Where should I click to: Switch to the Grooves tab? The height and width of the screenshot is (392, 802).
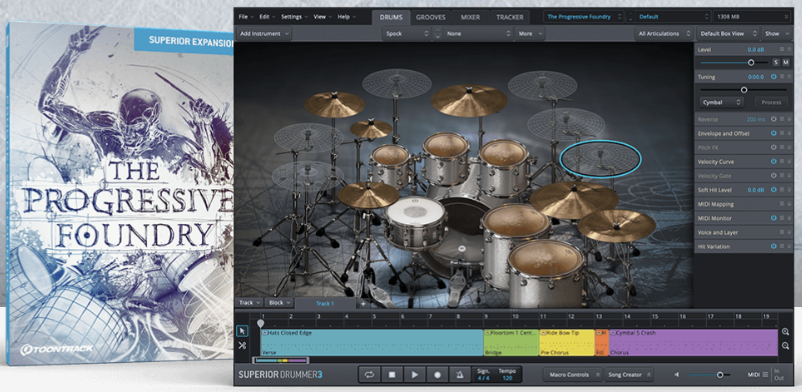(430, 17)
